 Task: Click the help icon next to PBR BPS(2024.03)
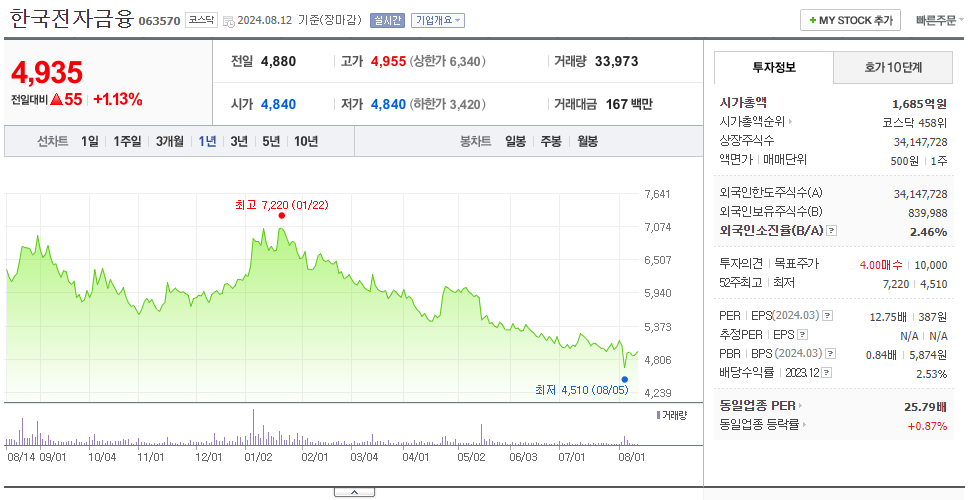pos(831,354)
